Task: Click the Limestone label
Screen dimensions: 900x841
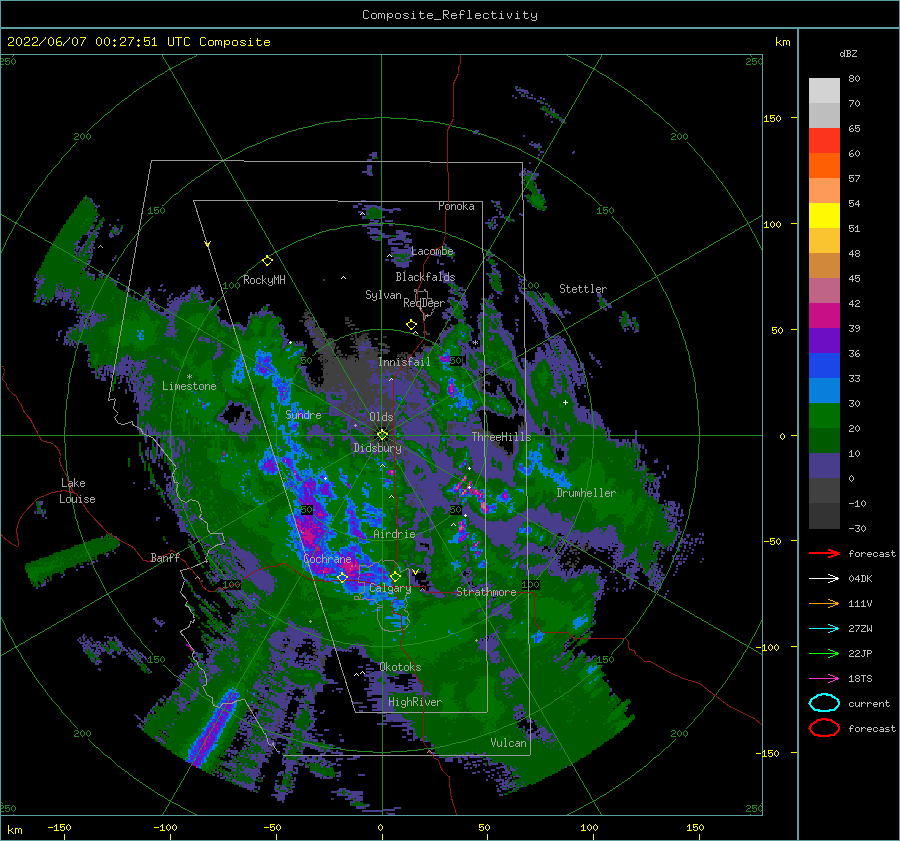Action: [189, 386]
